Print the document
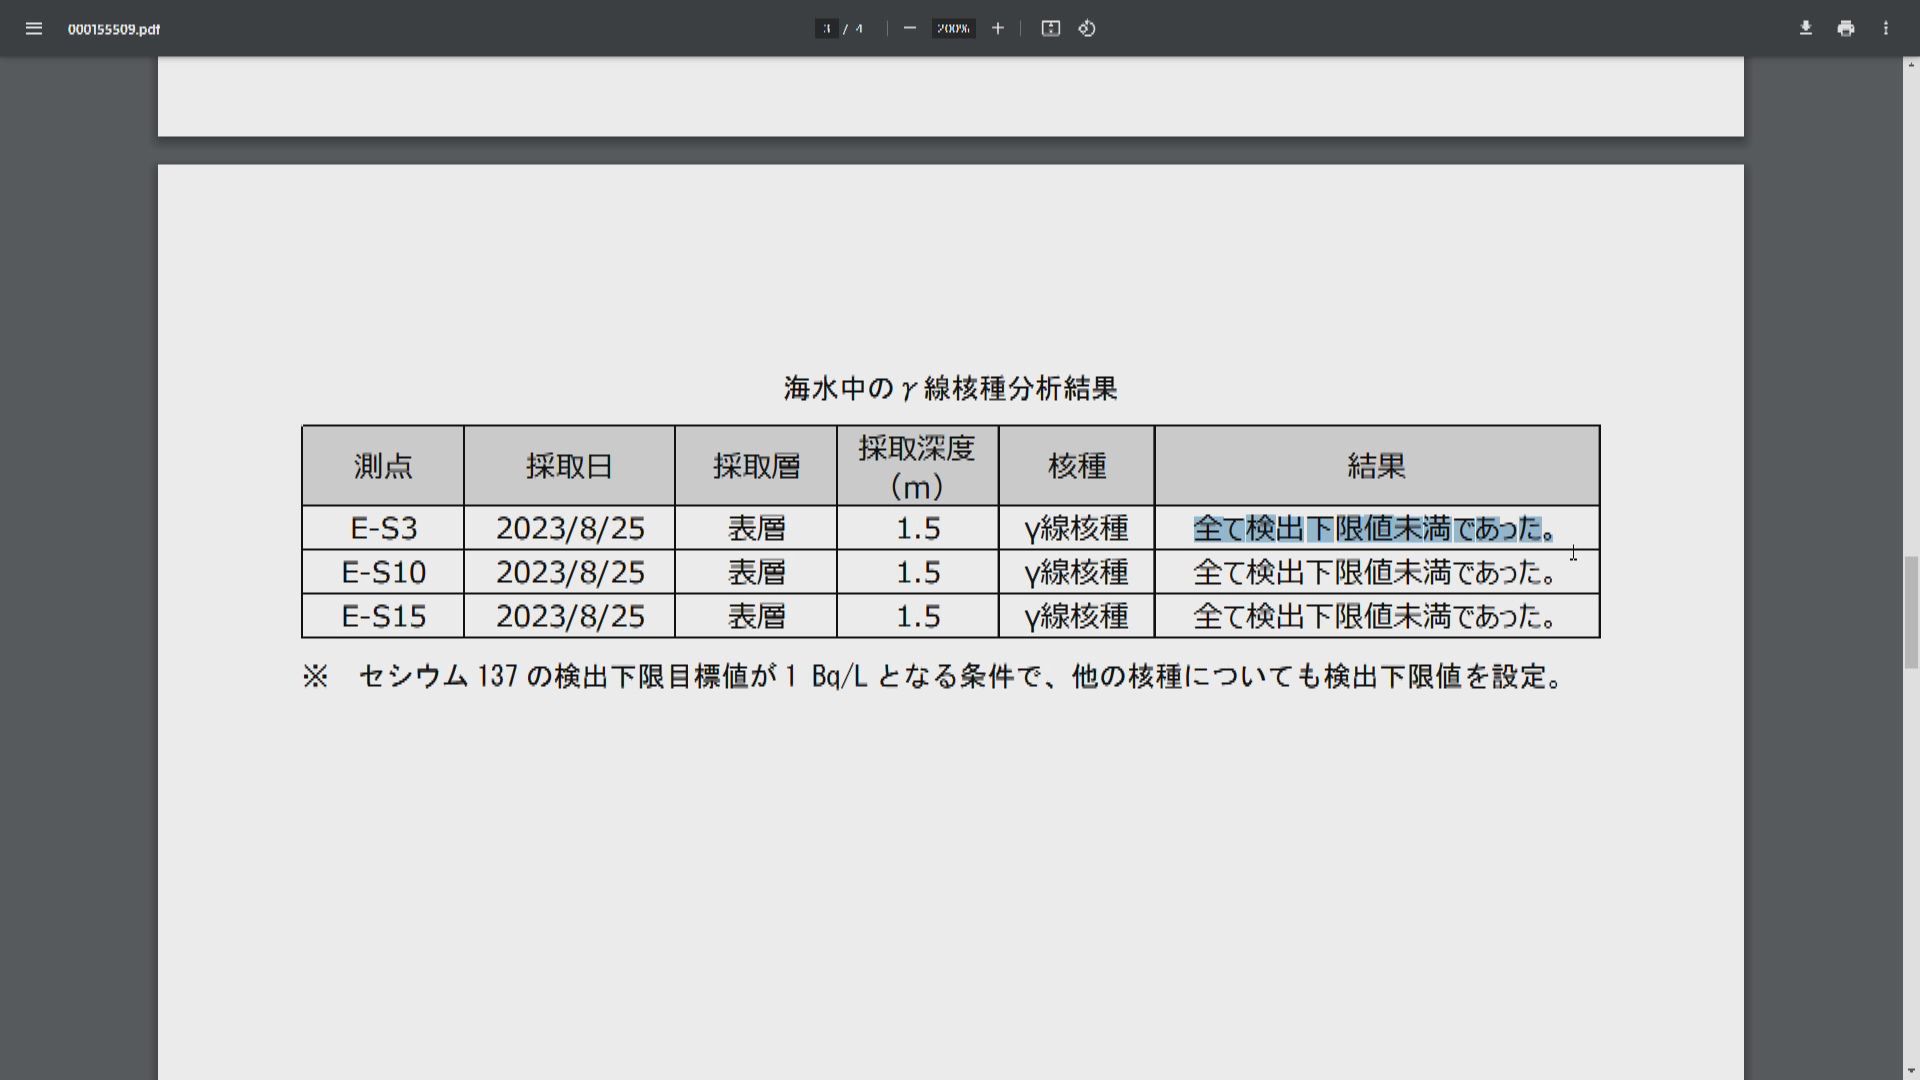The width and height of the screenshot is (1920, 1080). (1845, 29)
